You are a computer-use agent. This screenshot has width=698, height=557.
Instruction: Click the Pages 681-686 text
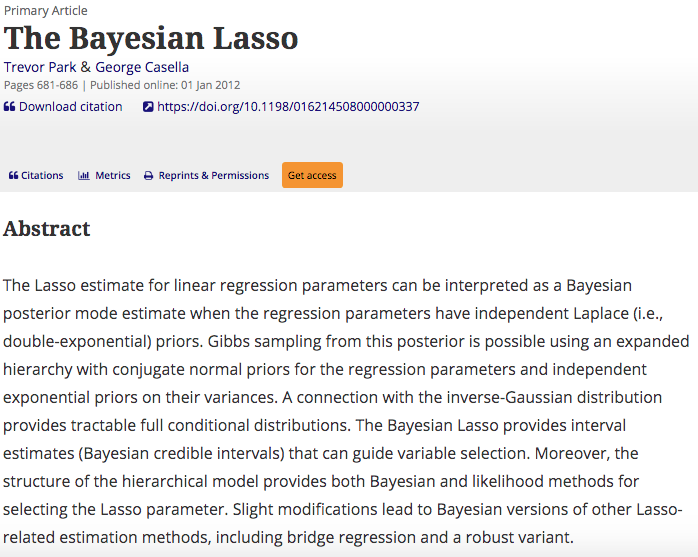[x=41, y=85]
